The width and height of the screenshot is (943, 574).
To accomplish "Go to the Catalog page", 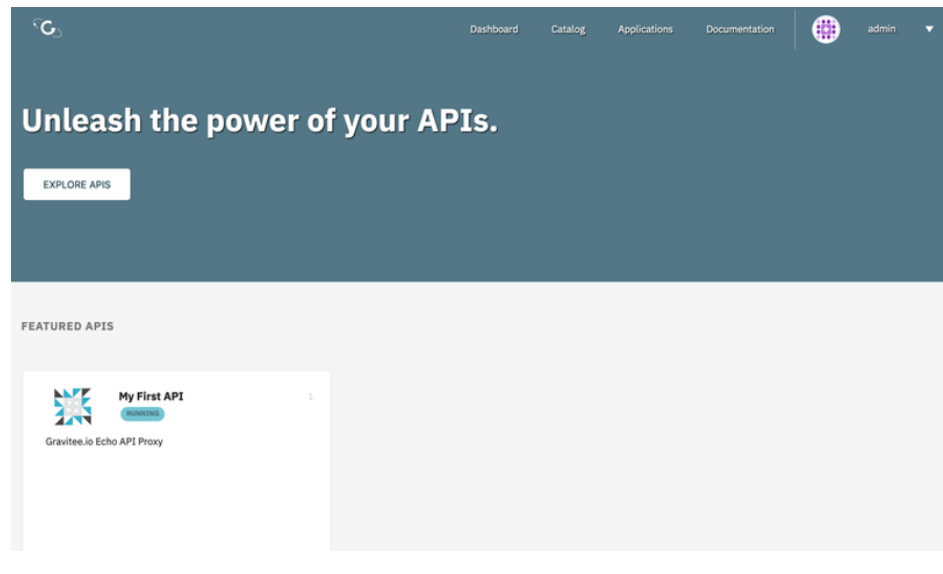I will (568, 30).
